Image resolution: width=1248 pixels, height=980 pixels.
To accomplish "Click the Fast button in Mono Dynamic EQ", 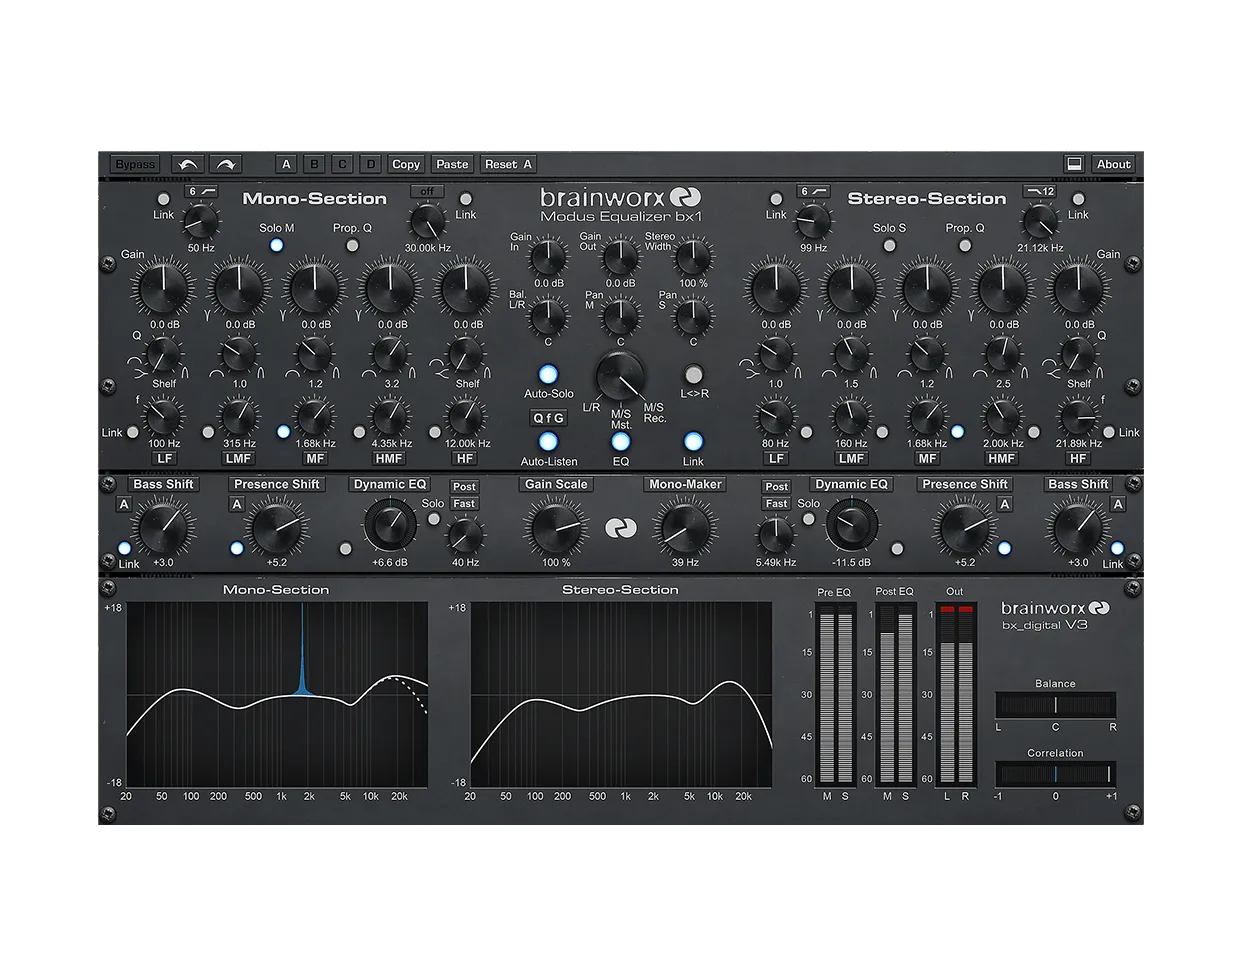I will (x=464, y=504).
